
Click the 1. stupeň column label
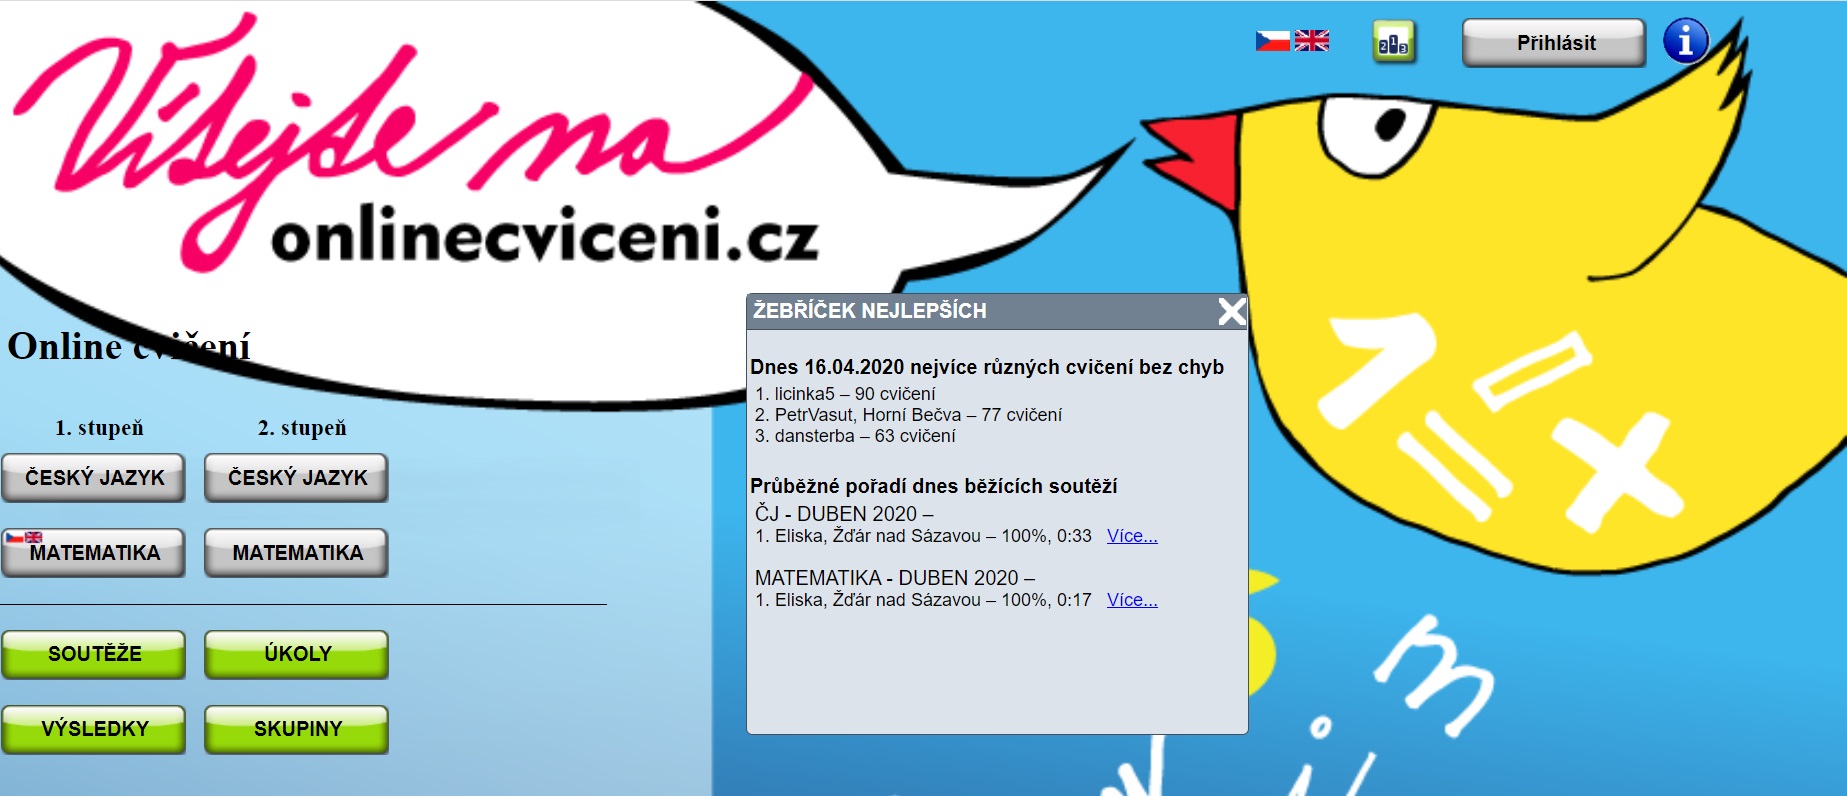point(99,428)
